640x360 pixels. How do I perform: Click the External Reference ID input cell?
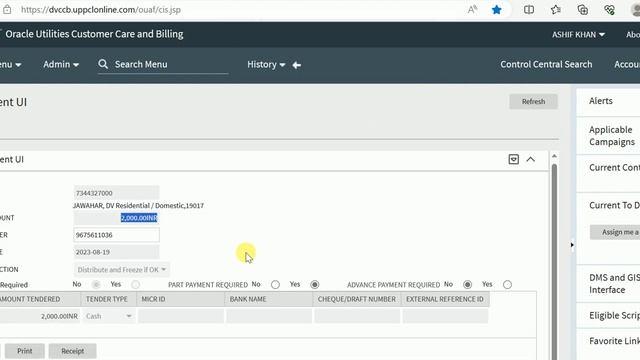click(x=445, y=316)
